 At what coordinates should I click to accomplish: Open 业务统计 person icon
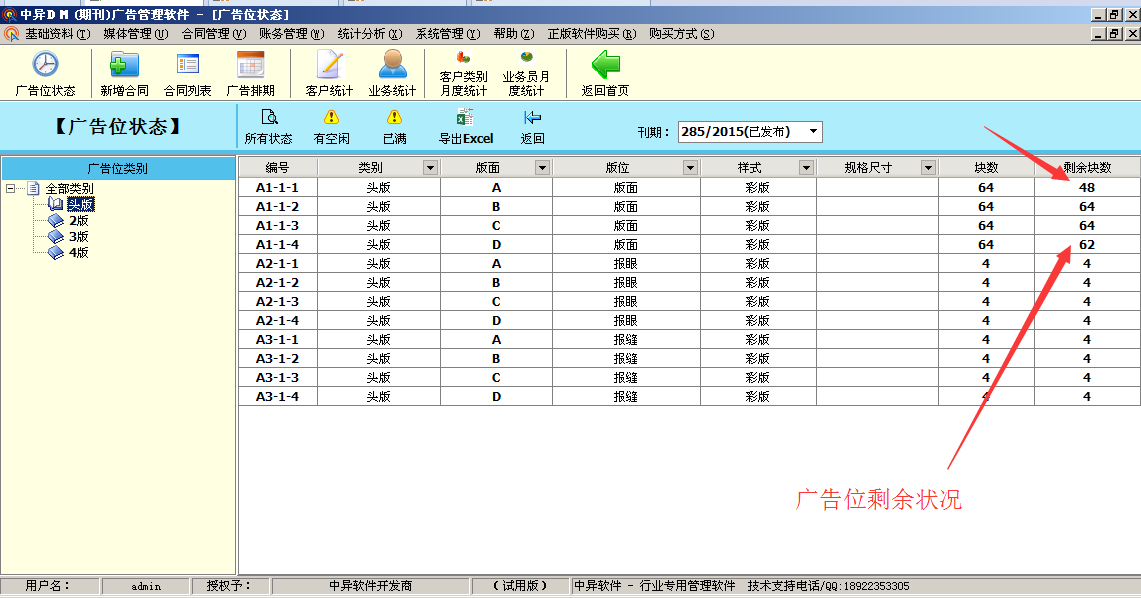pos(392,66)
